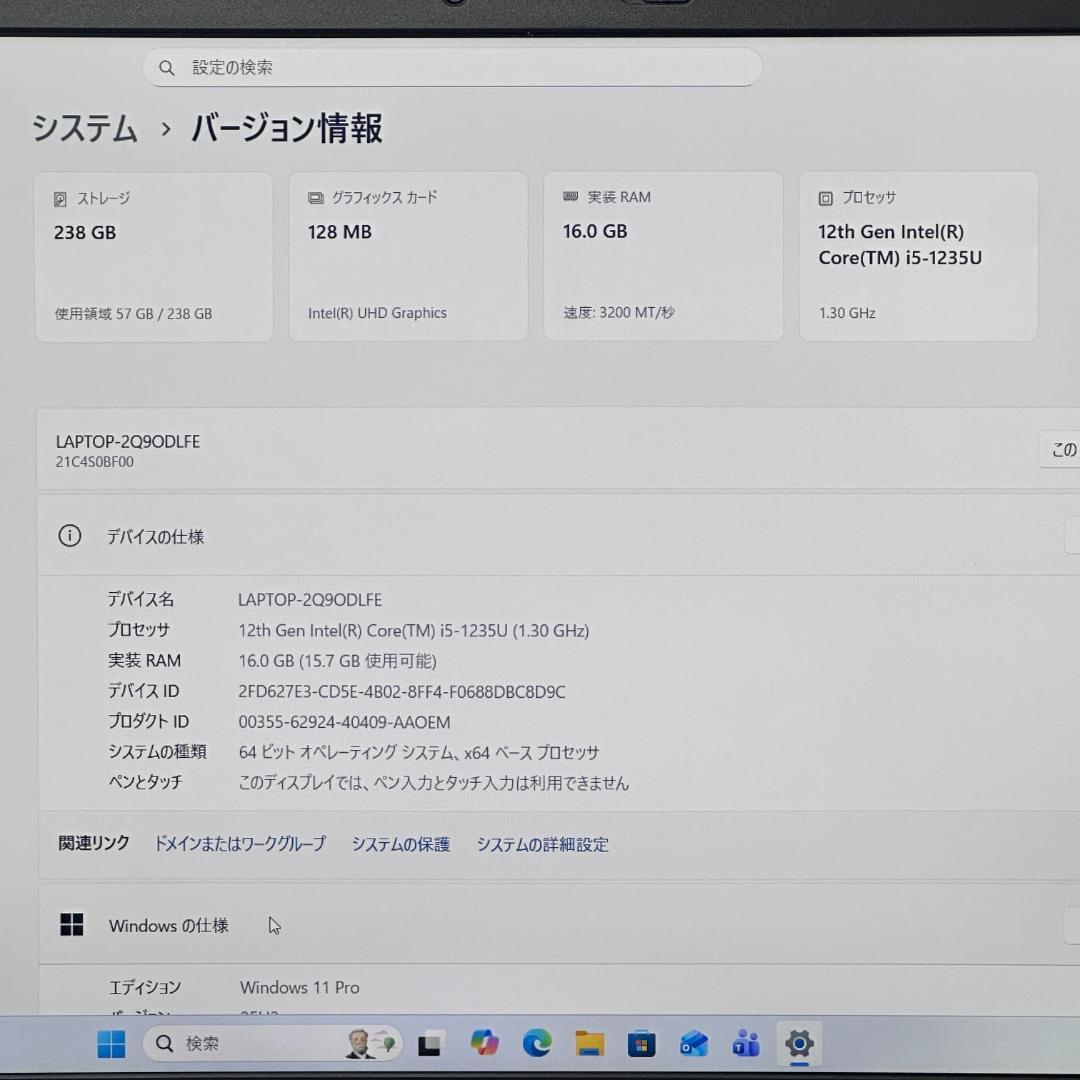Launch Outlook from the taskbar

point(692,1043)
